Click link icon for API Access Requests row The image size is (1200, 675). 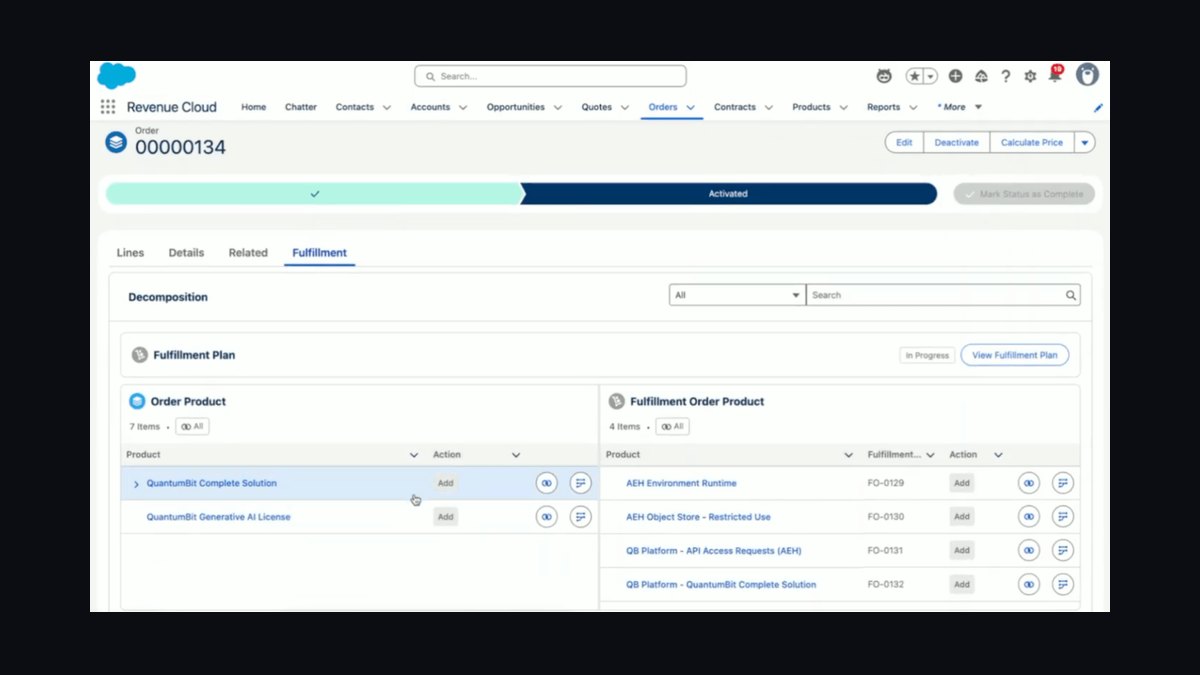point(1029,551)
